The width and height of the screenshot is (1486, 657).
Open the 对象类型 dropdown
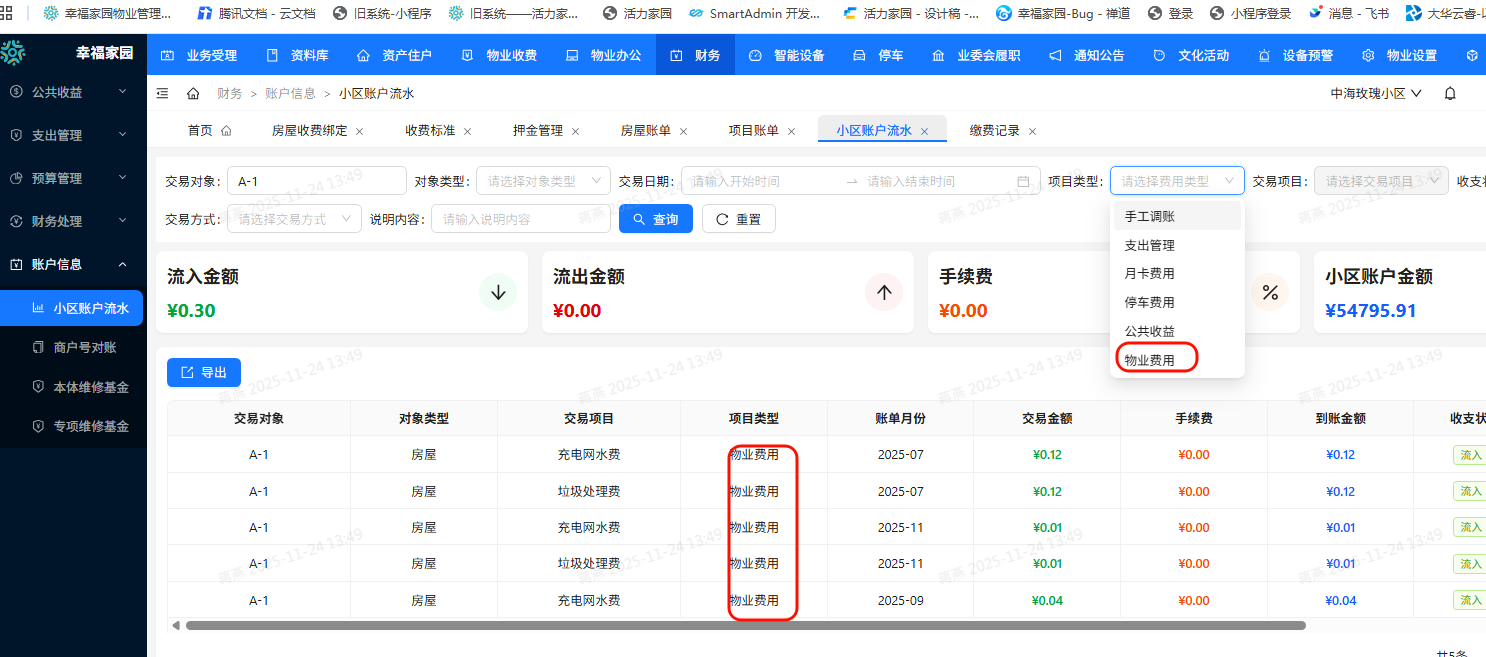(543, 181)
